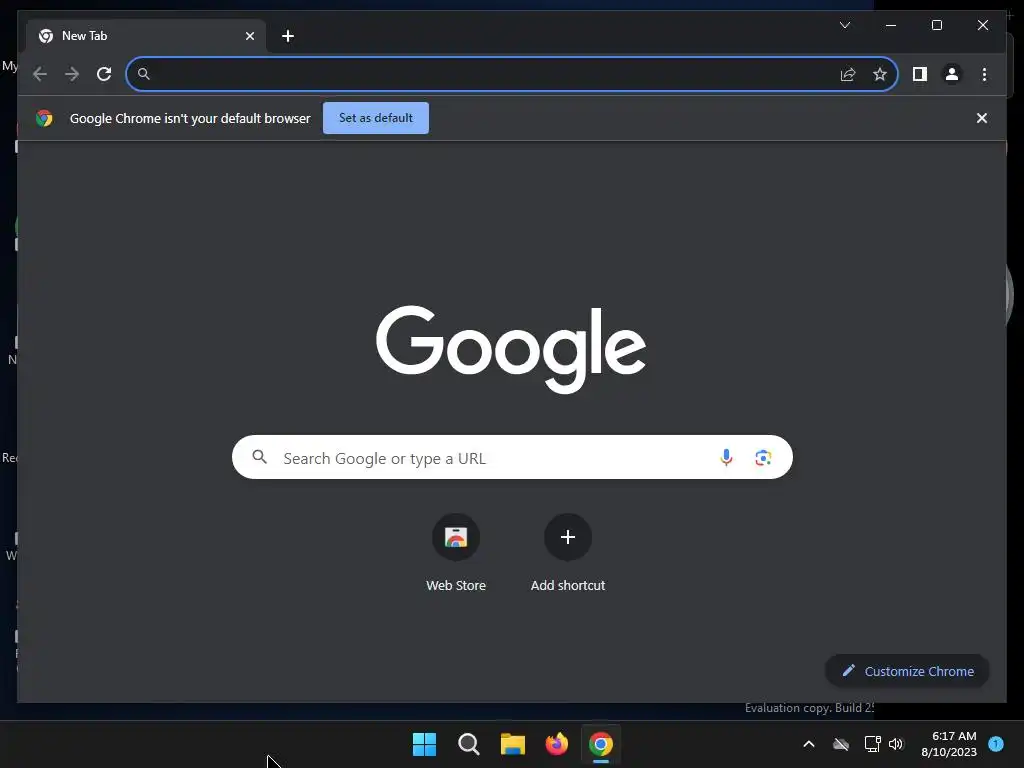The height and width of the screenshot is (768, 1024).
Task: Click the Chrome address bar
Action: coord(512,74)
